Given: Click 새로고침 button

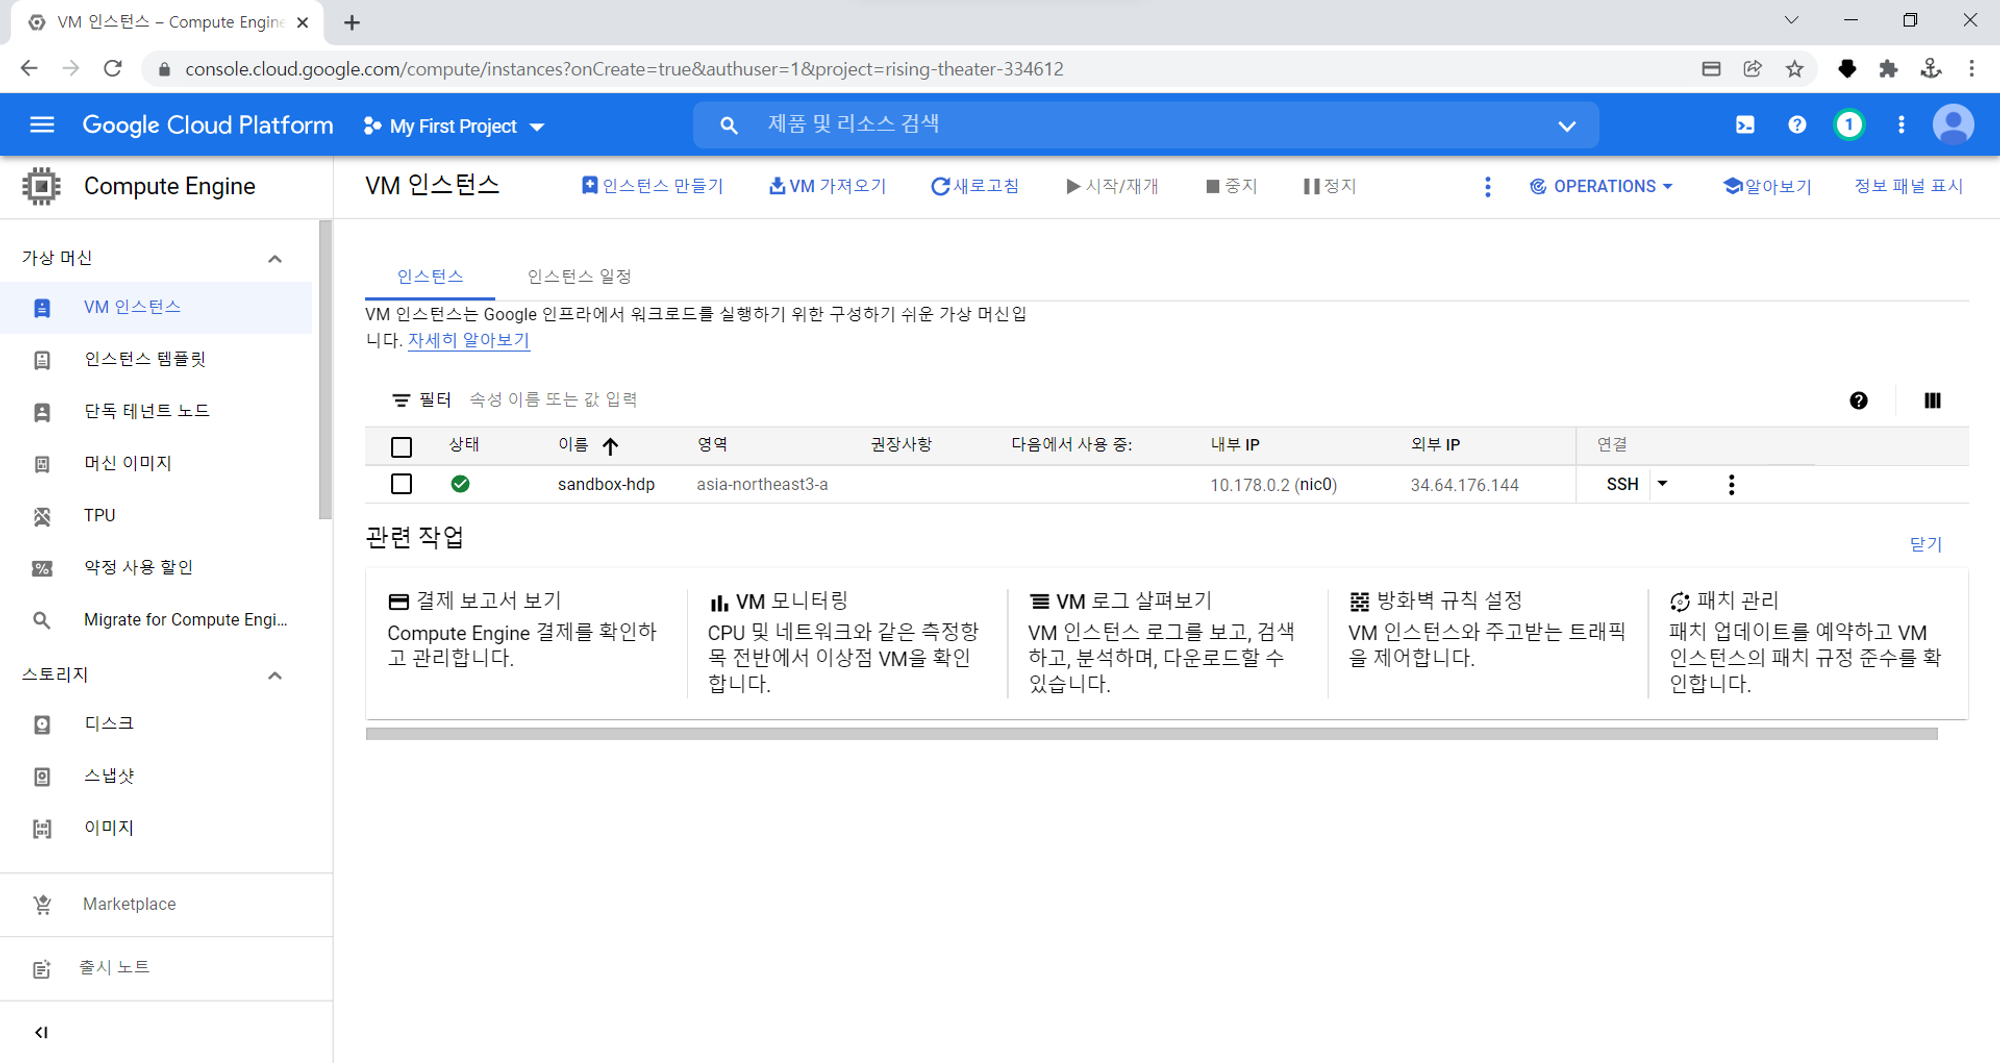Looking at the screenshot, I should tap(975, 186).
